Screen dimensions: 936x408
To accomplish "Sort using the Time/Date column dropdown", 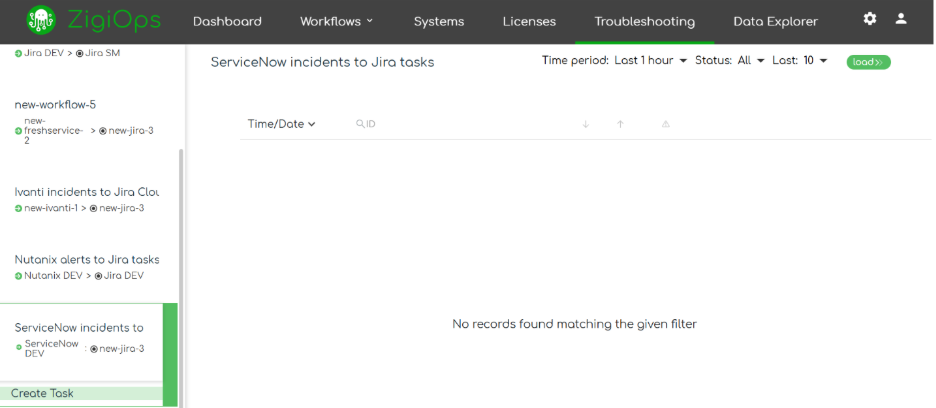I will [282, 124].
